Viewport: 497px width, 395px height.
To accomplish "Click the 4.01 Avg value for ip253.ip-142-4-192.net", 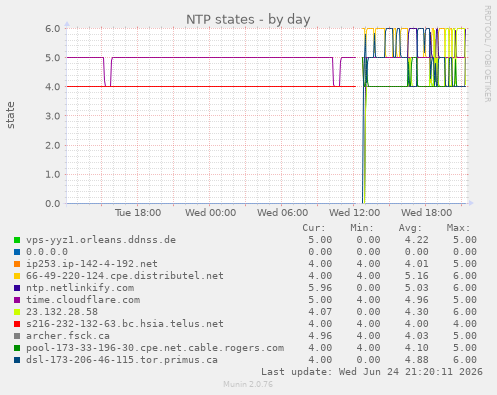I will click(x=417, y=264).
